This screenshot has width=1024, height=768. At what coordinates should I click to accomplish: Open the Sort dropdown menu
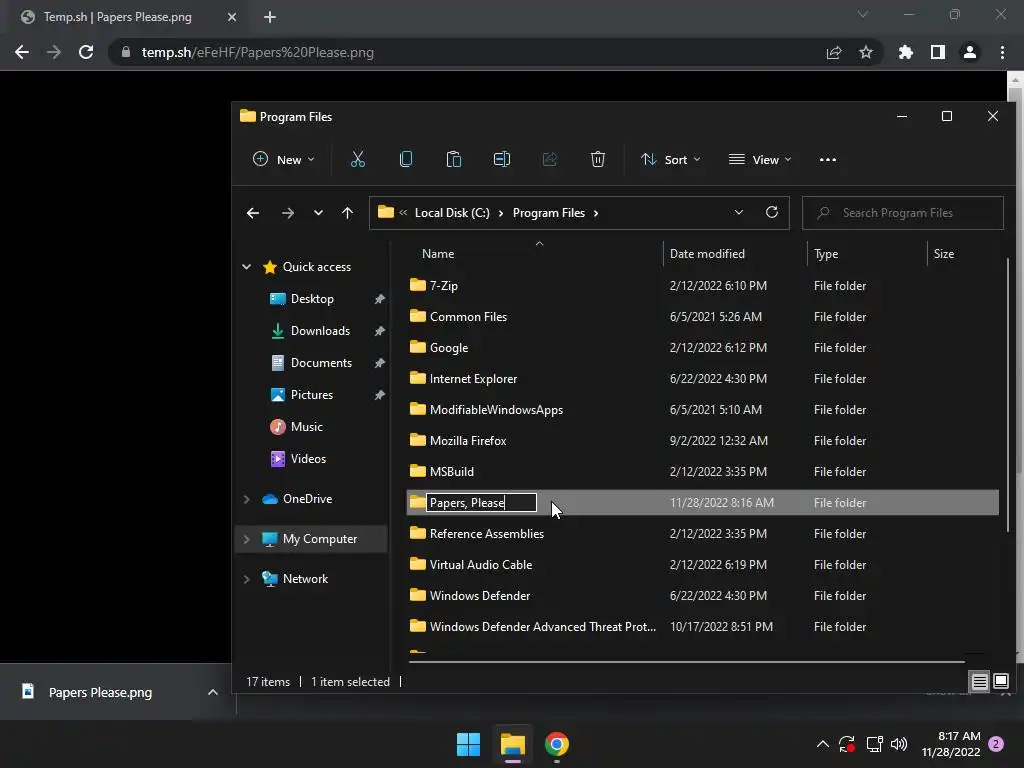tap(671, 159)
